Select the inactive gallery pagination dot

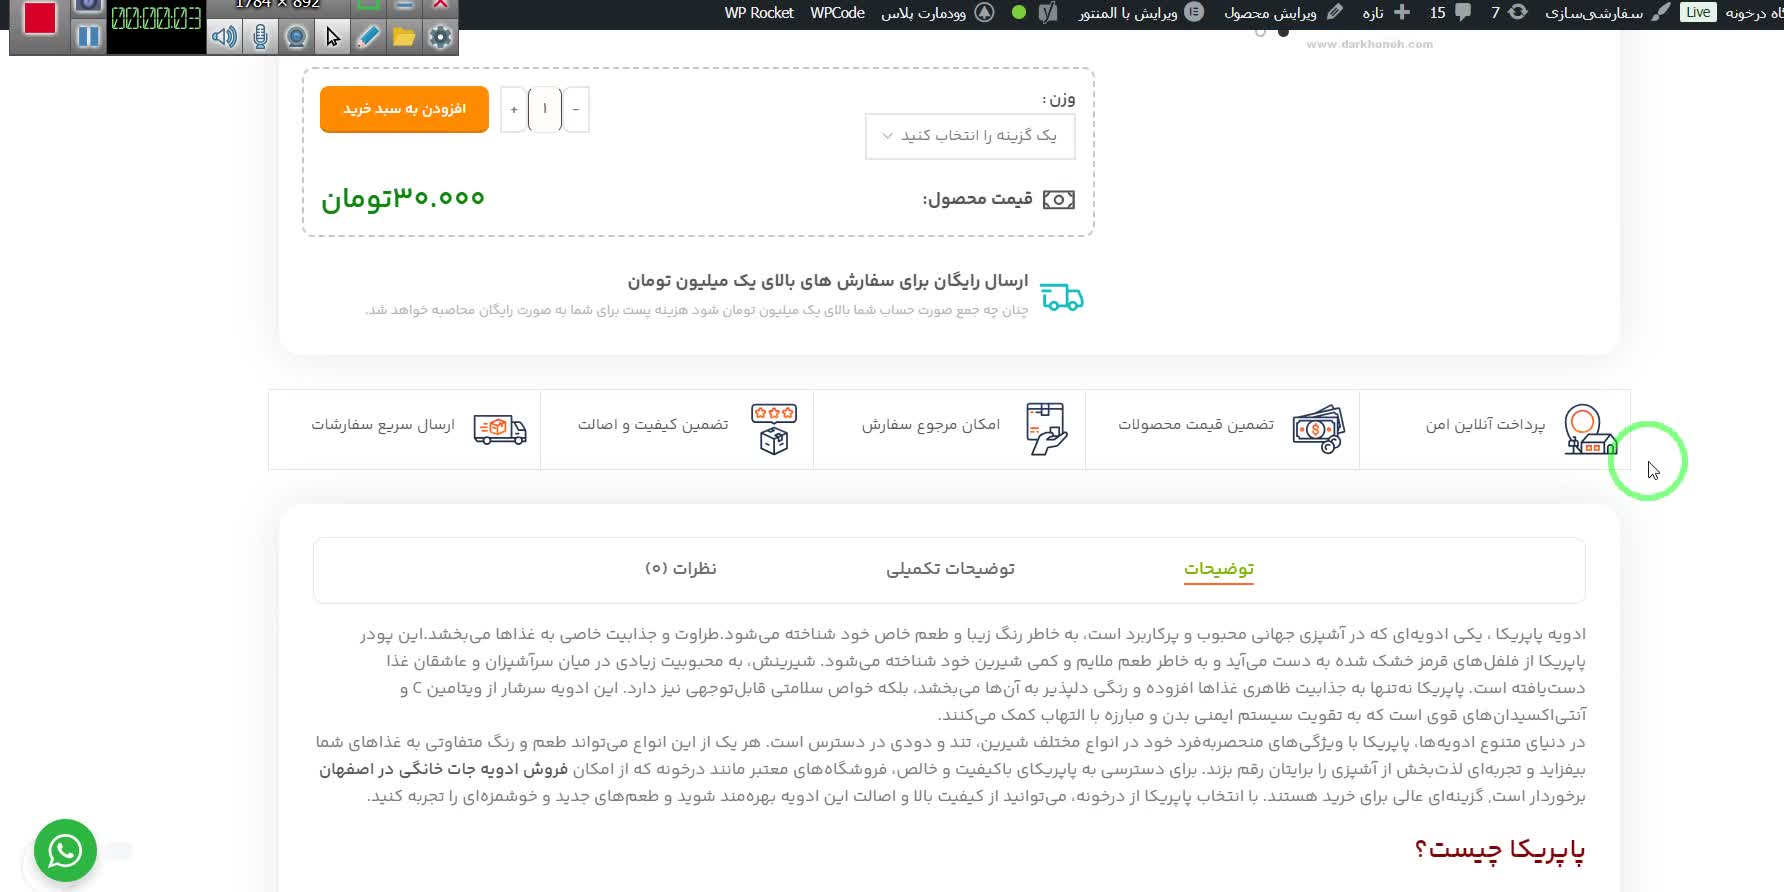tap(1260, 32)
